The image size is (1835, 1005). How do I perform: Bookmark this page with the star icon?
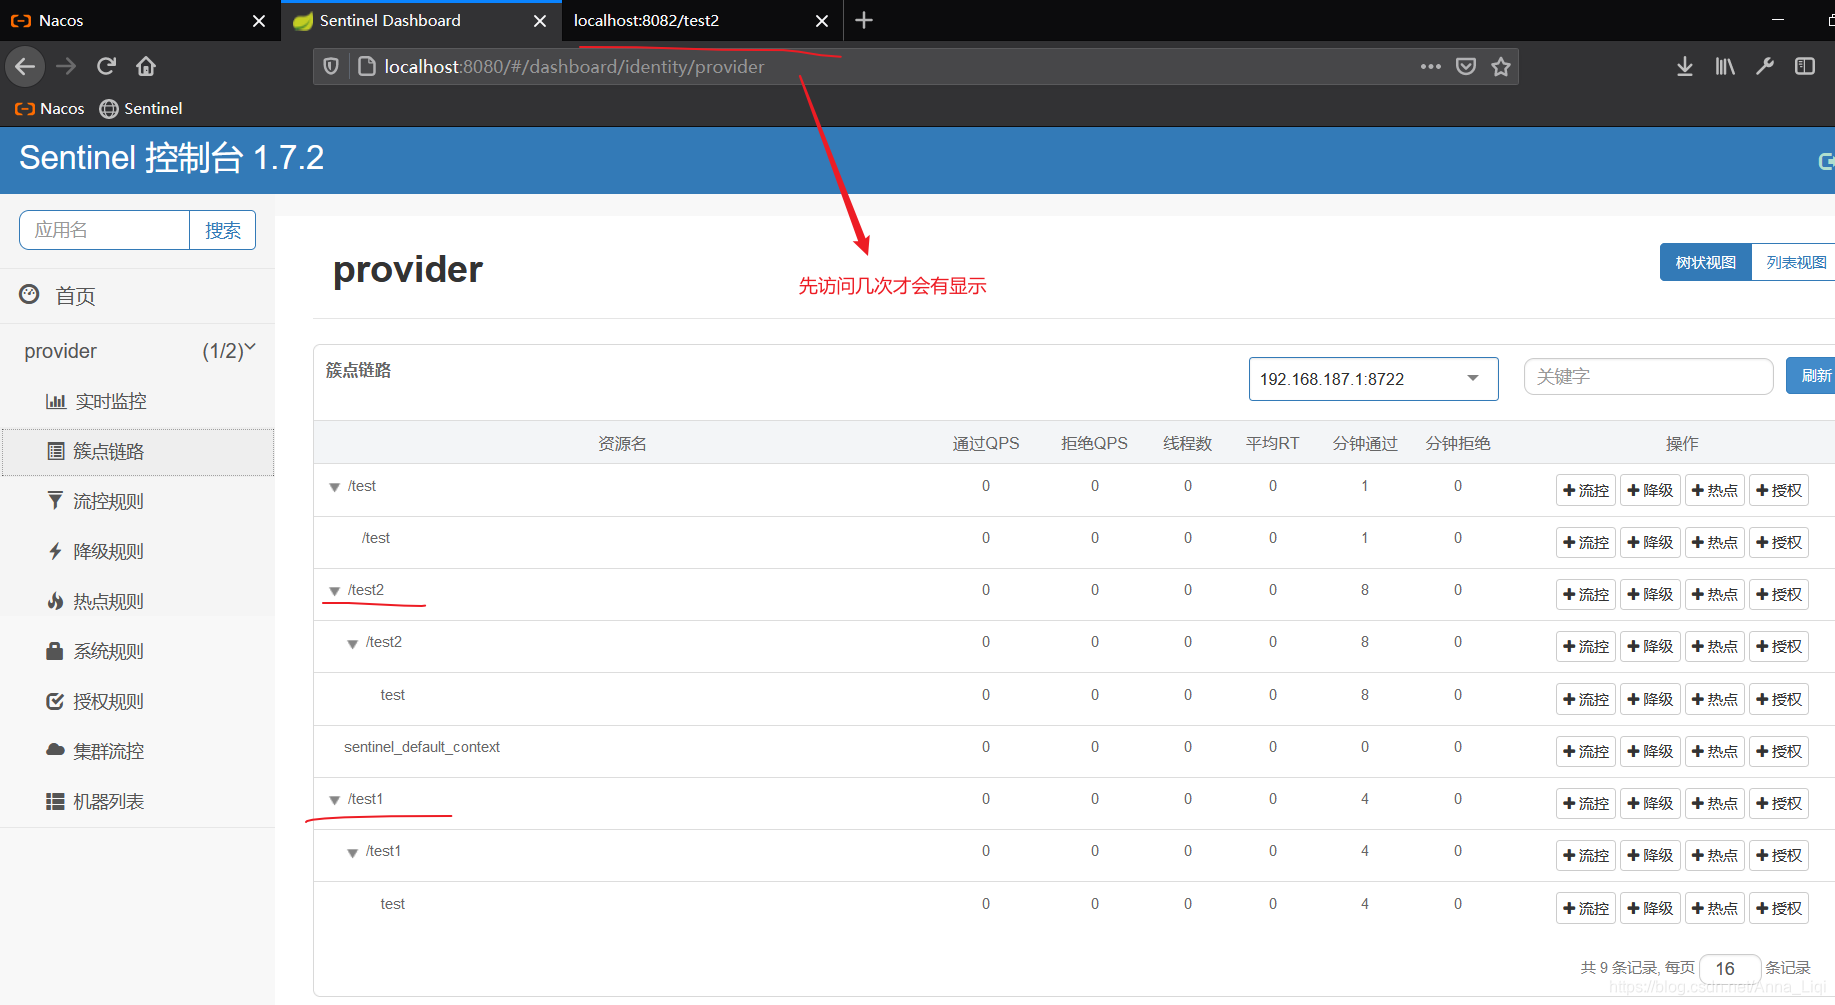pos(1501,66)
